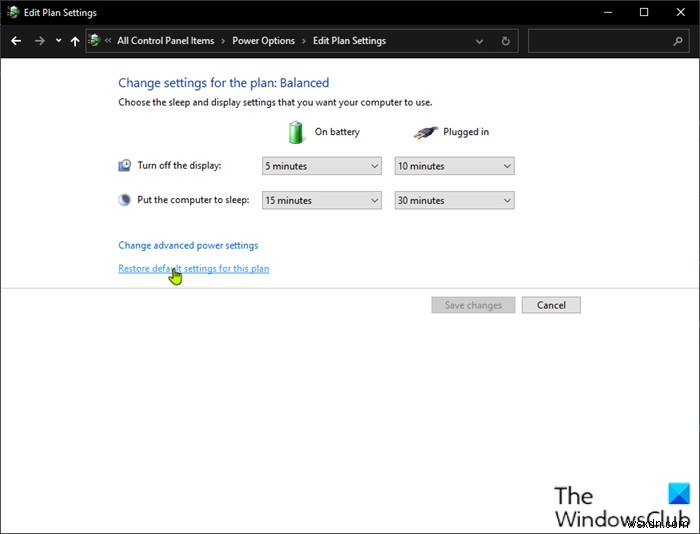Click the green battery icon
700x534 pixels.
pyautogui.click(x=295, y=132)
